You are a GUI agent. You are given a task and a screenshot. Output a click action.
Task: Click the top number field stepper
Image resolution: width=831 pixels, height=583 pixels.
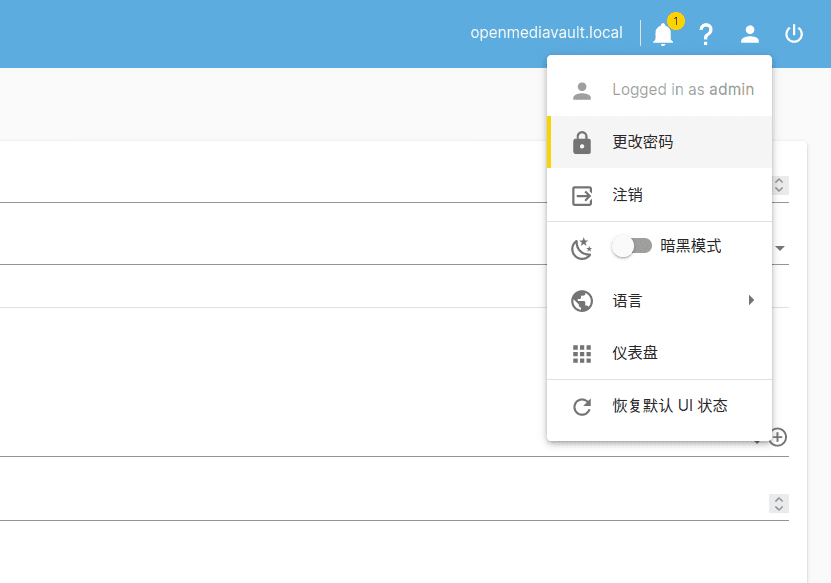coord(779,186)
